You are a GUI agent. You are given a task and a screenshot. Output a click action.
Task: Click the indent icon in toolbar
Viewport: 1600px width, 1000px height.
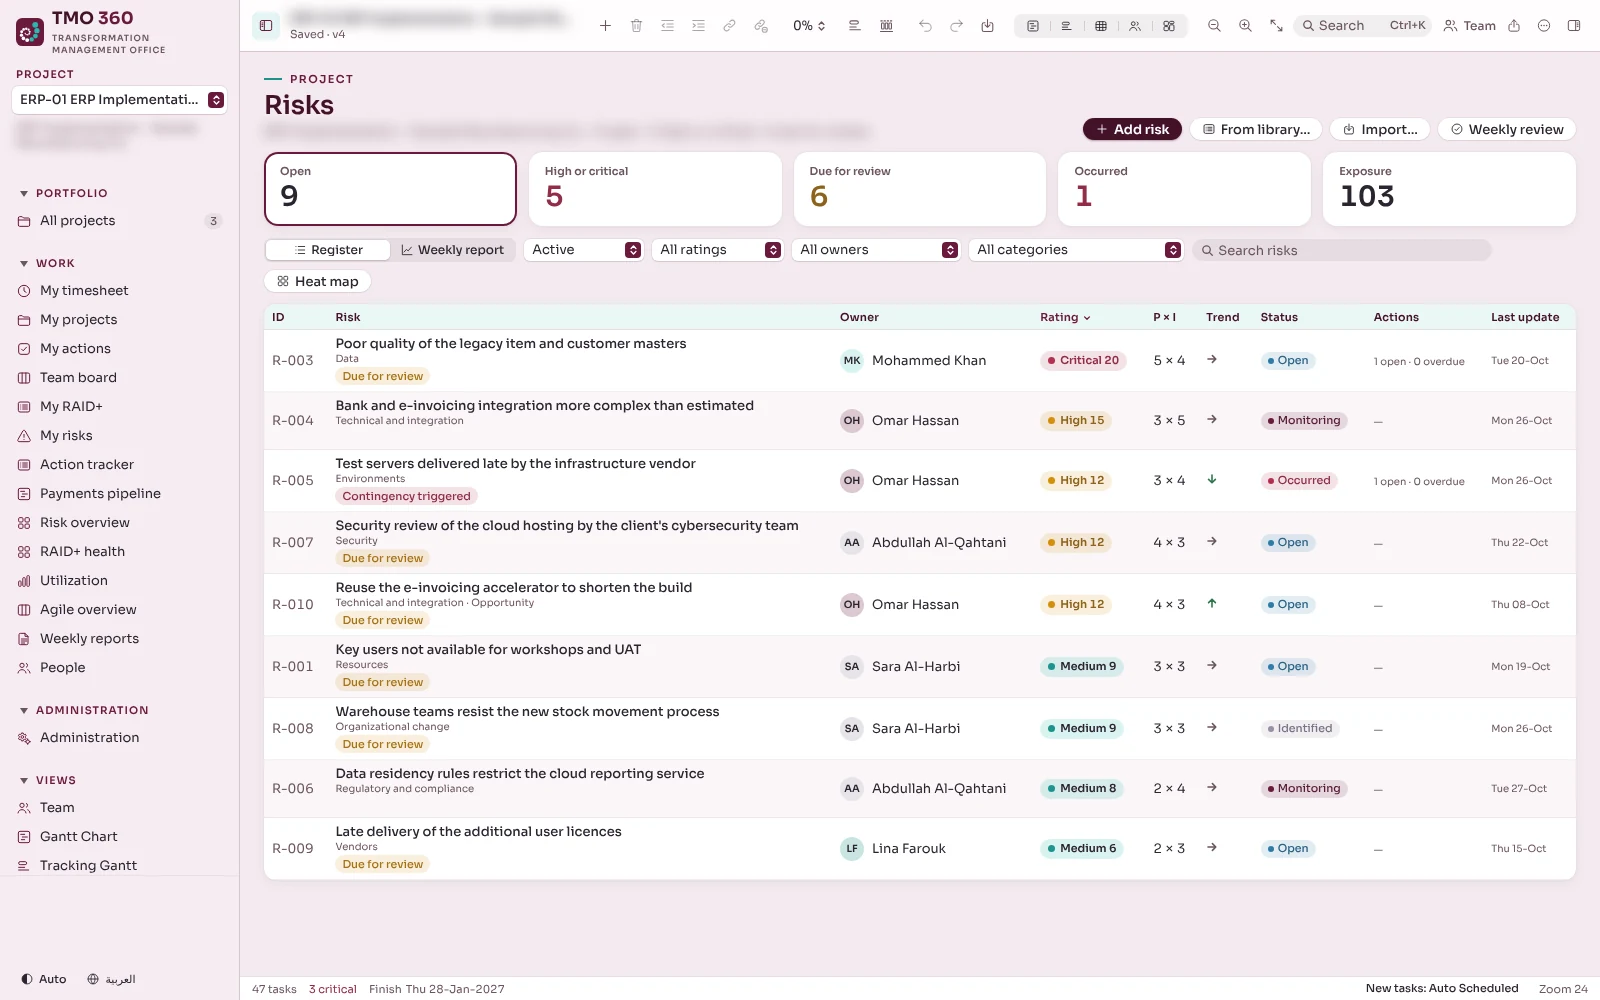698,26
